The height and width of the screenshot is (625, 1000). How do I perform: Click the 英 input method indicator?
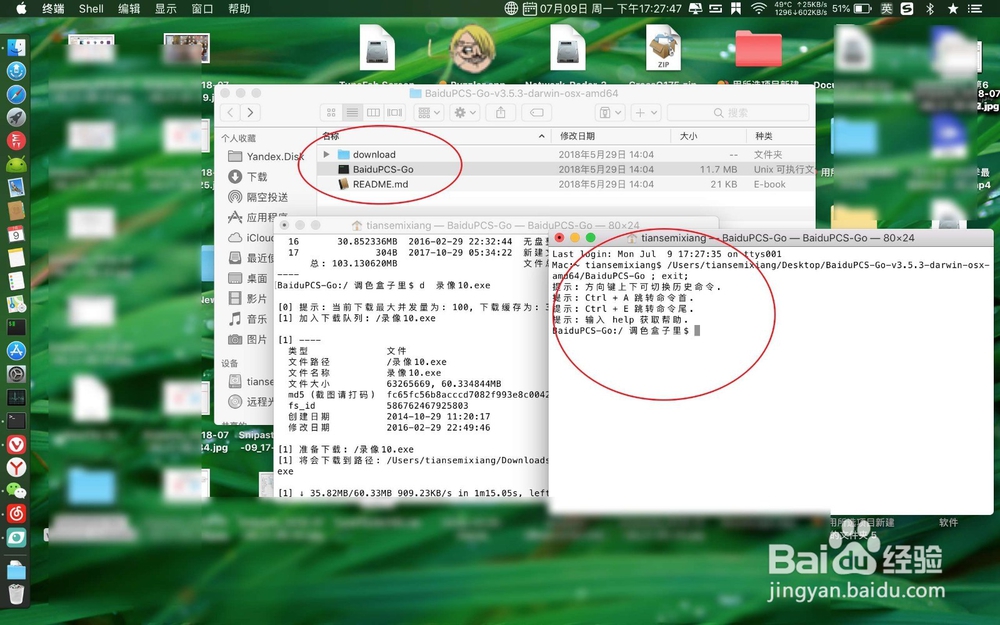(x=886, y=8)
